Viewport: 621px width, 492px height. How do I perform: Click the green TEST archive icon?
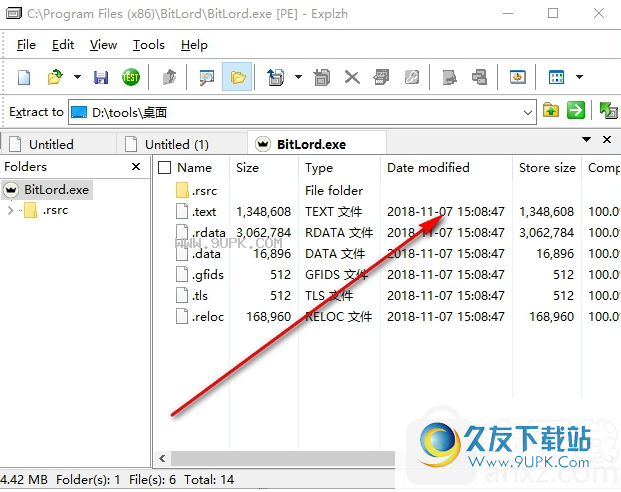pyautogui.click(x=131, y=77)
